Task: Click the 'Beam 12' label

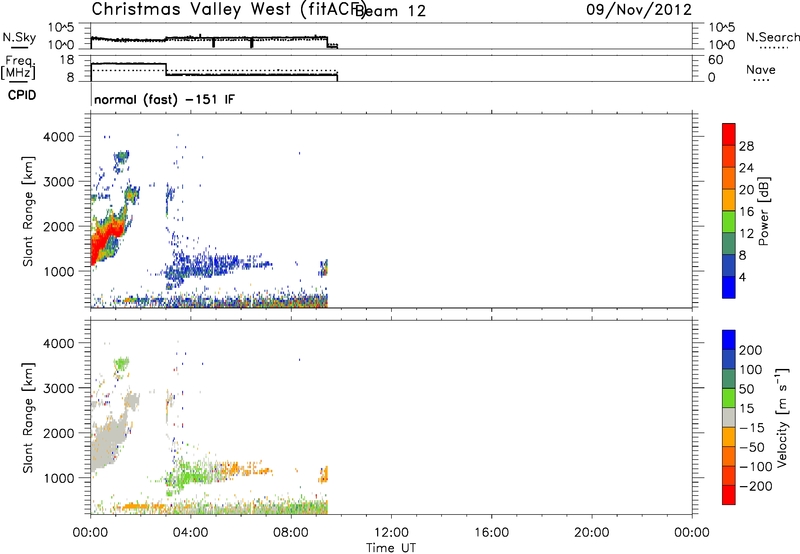Action: 390,11
